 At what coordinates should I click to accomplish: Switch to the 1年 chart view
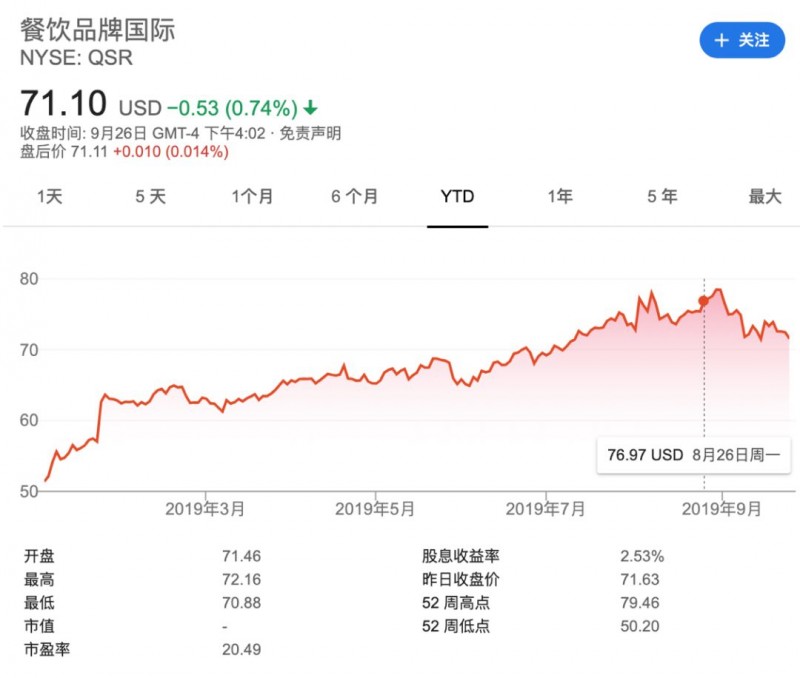pyautogui.click(x=560, y=197)
